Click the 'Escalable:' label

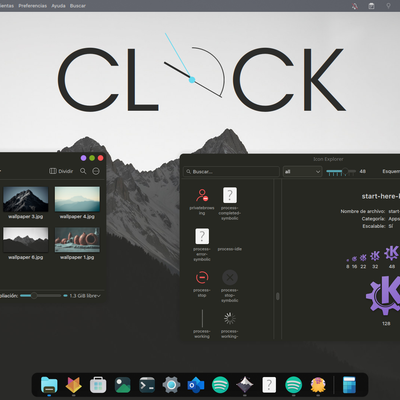(x=374, y=226)
